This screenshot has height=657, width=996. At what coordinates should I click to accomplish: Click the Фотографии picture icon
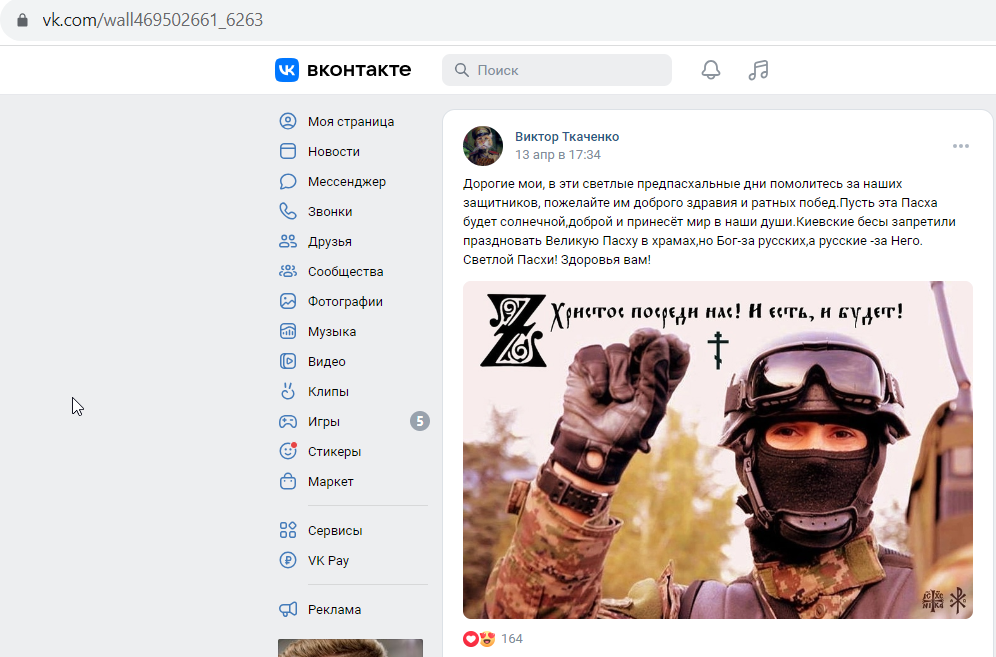click(x=288, y=301)
